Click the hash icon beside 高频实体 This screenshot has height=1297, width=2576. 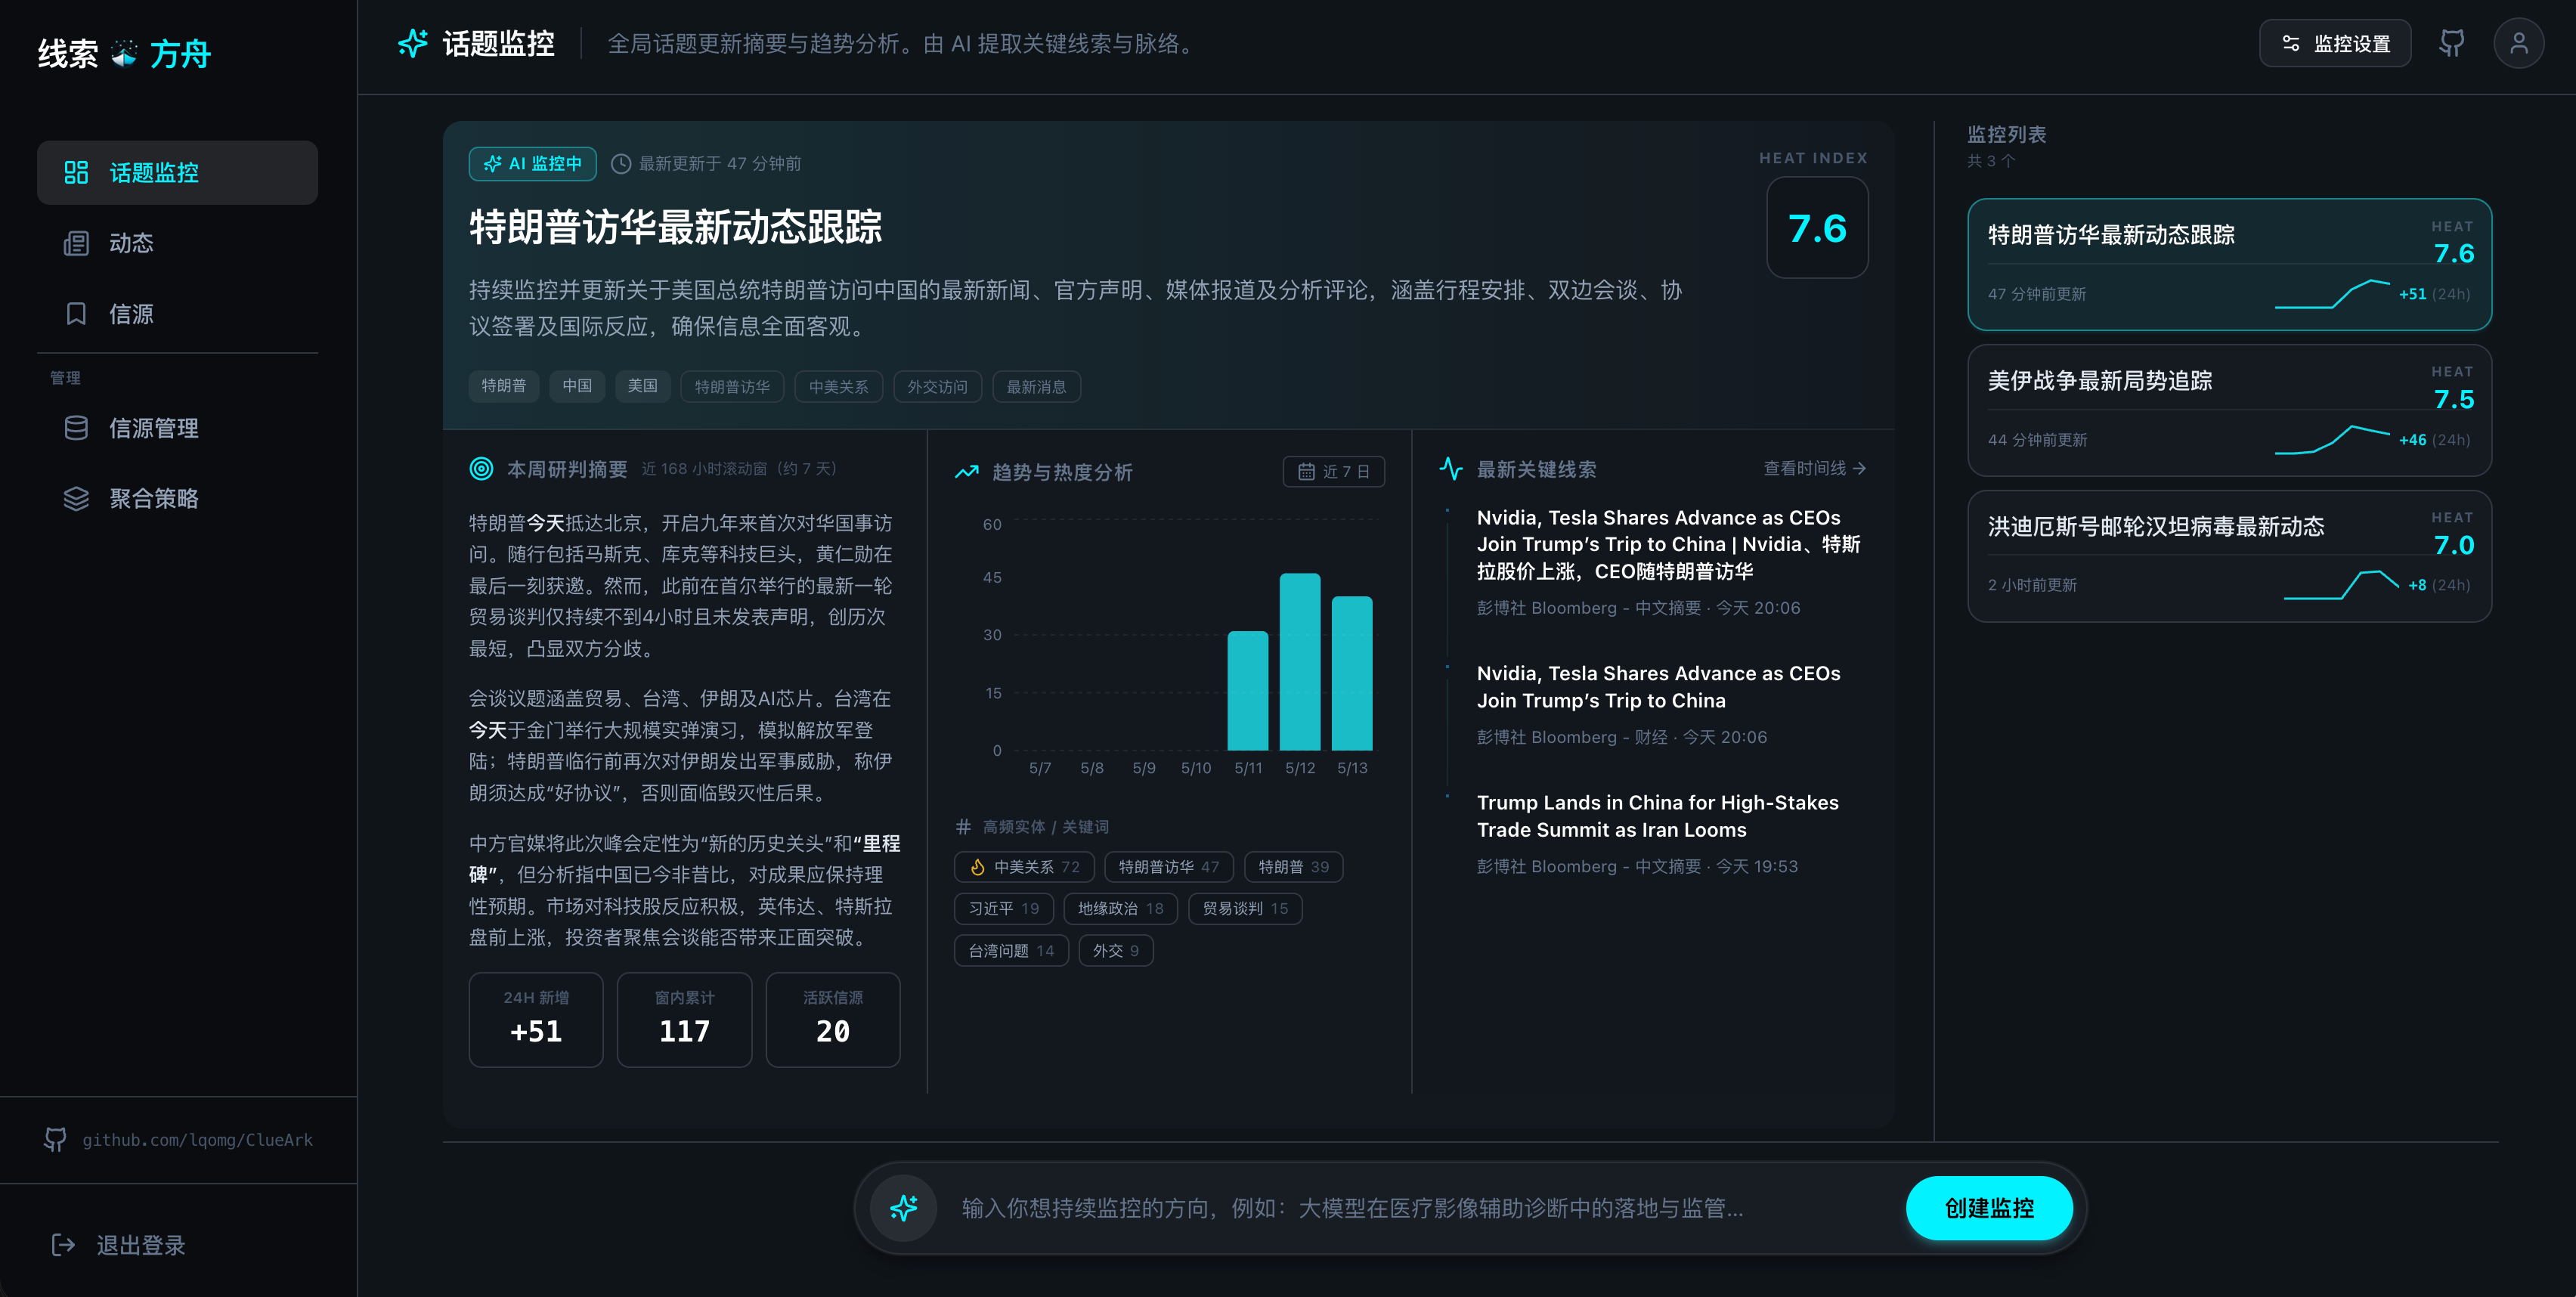[963, 827]
